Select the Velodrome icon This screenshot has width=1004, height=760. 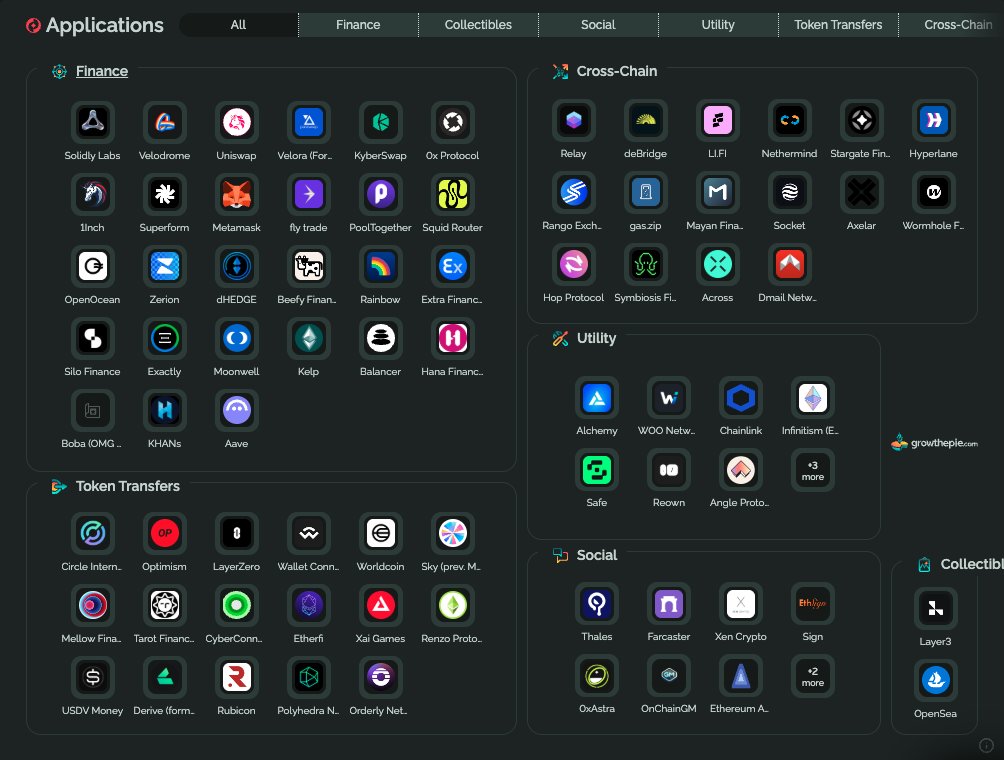click(x=165, y=122)
